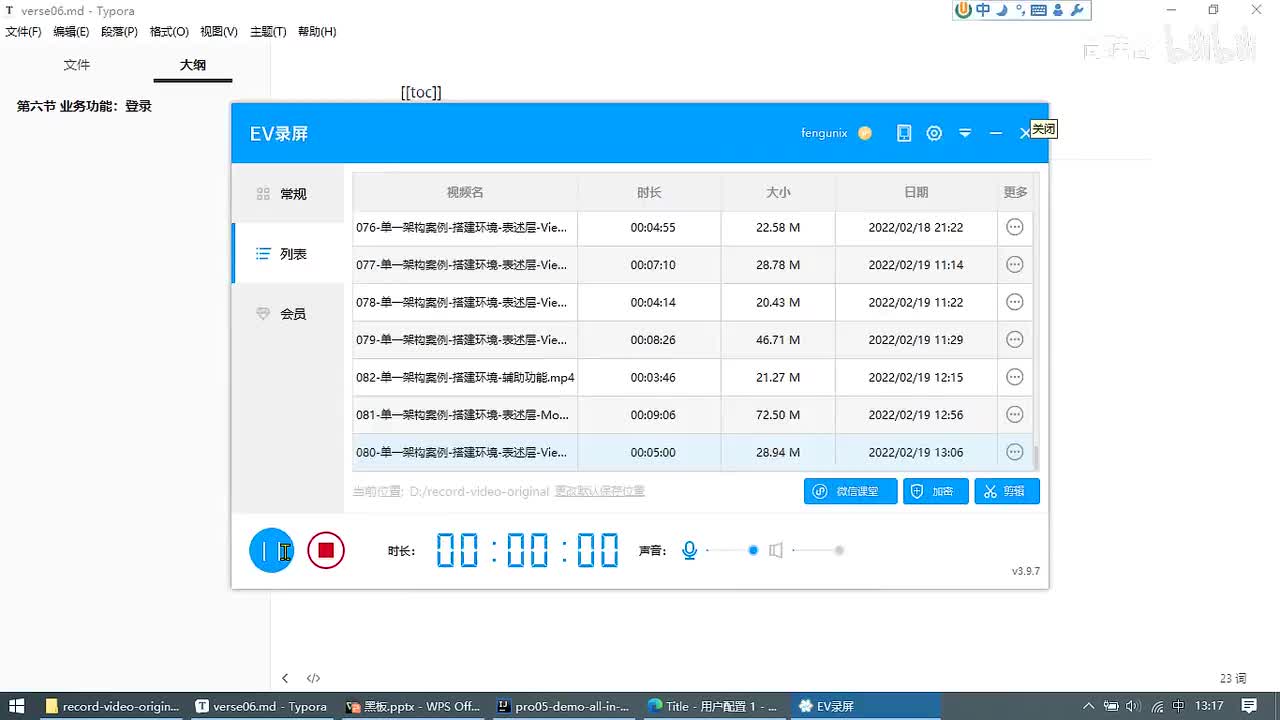Click the video list vertical scrollbar

1036,457
